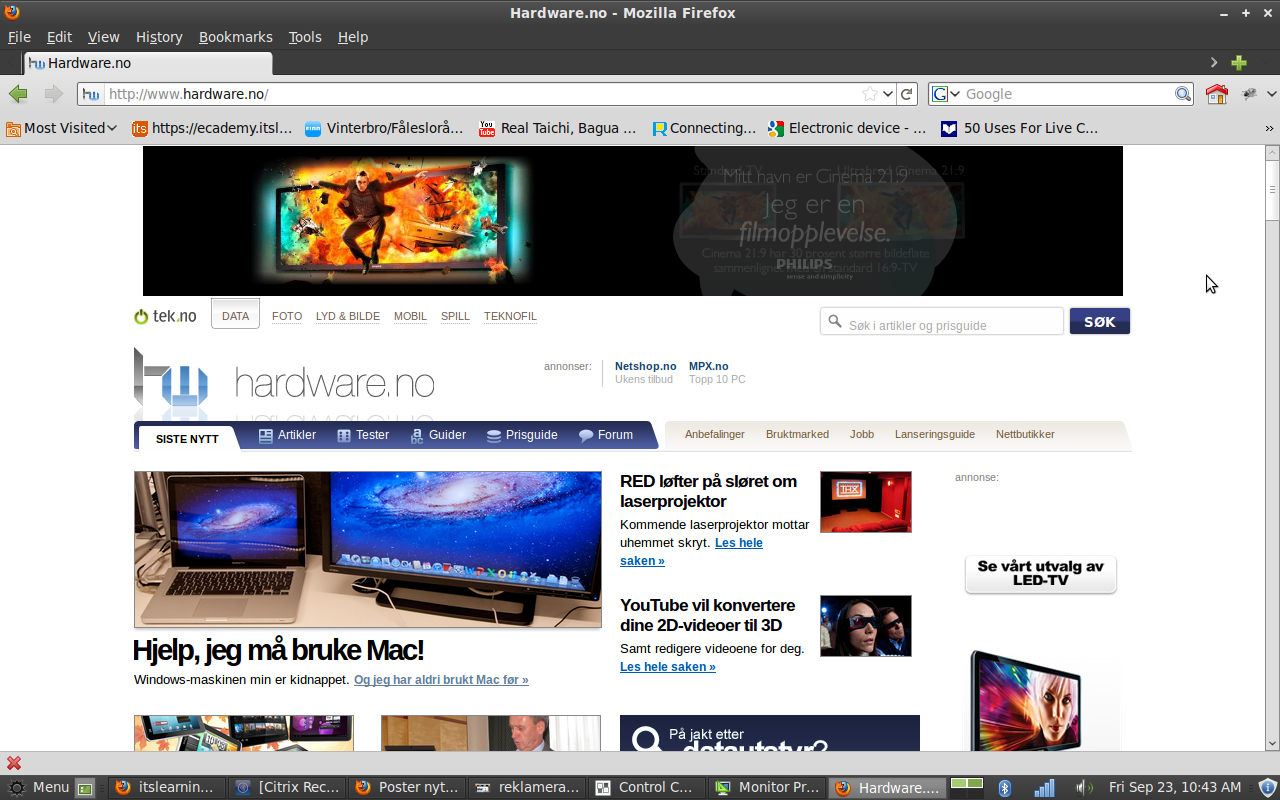Open the Real Taichi, Bagua bookmark

coord(557,128)
